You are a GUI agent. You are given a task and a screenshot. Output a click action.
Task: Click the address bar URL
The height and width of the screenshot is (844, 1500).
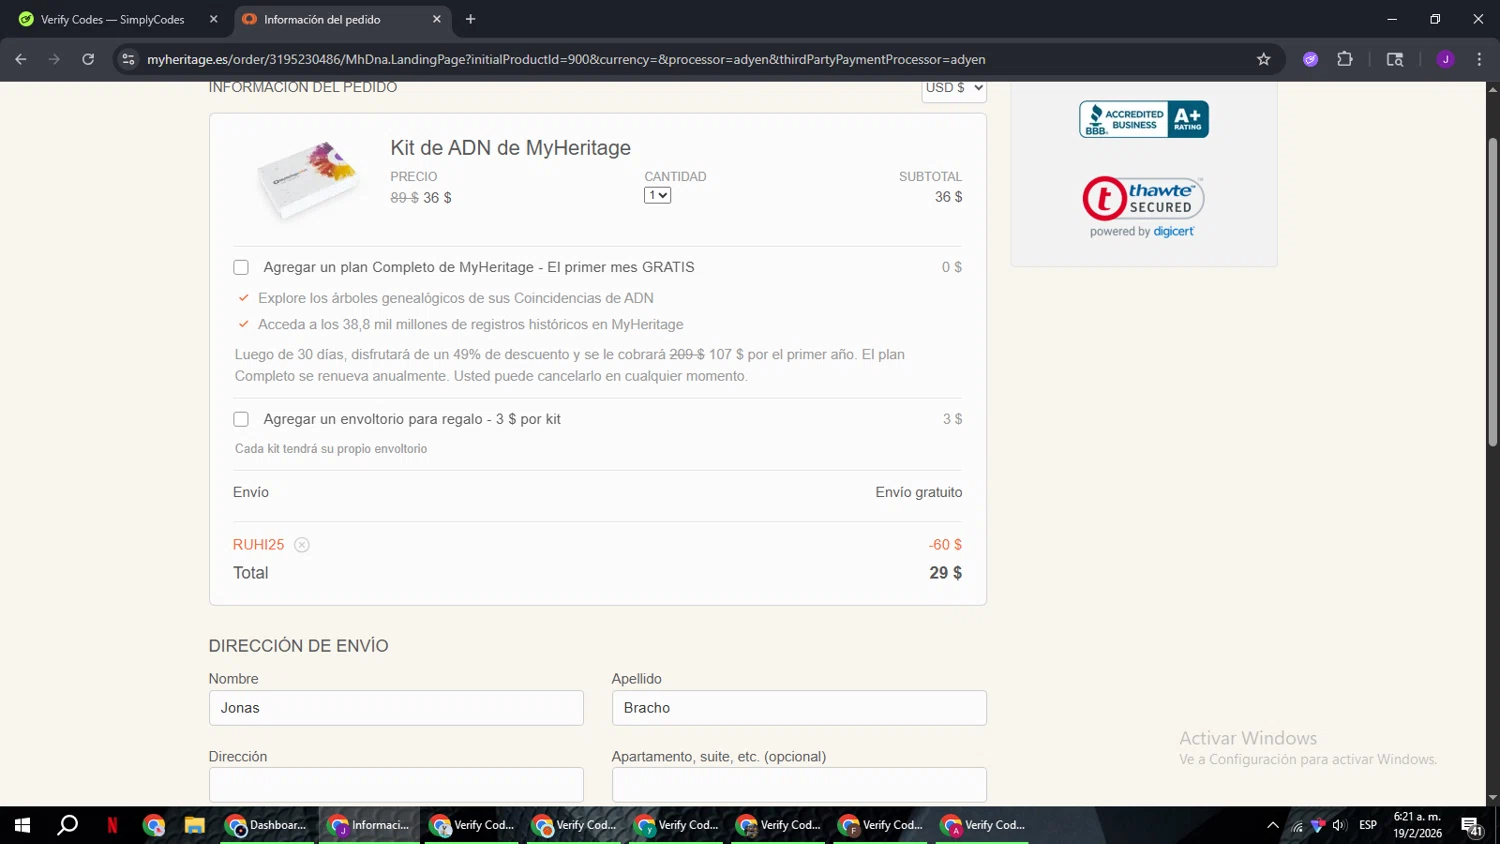tap(566, 59)
